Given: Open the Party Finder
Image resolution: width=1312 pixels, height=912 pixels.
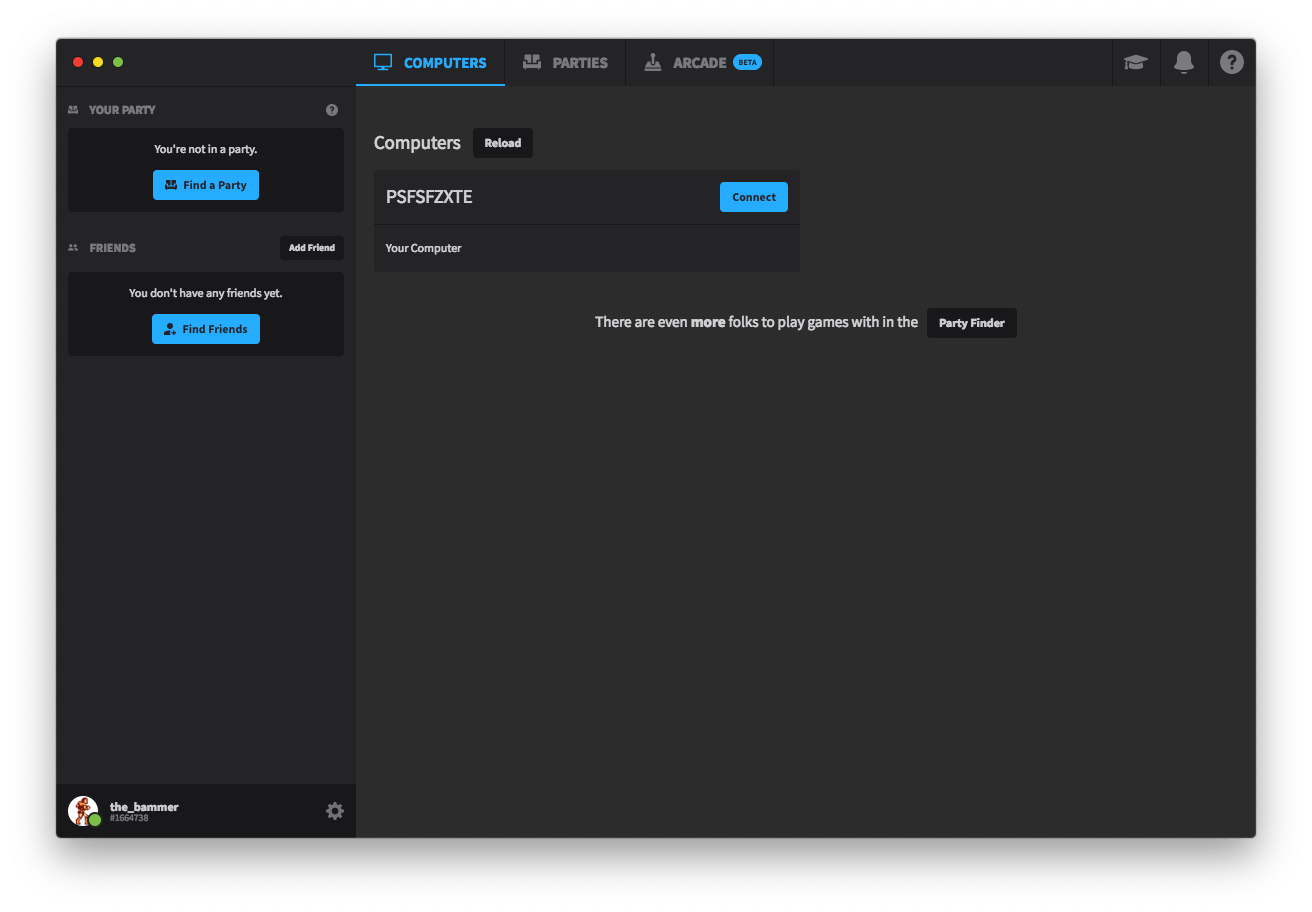Looking at the screenshot, I should pos(971,323).
